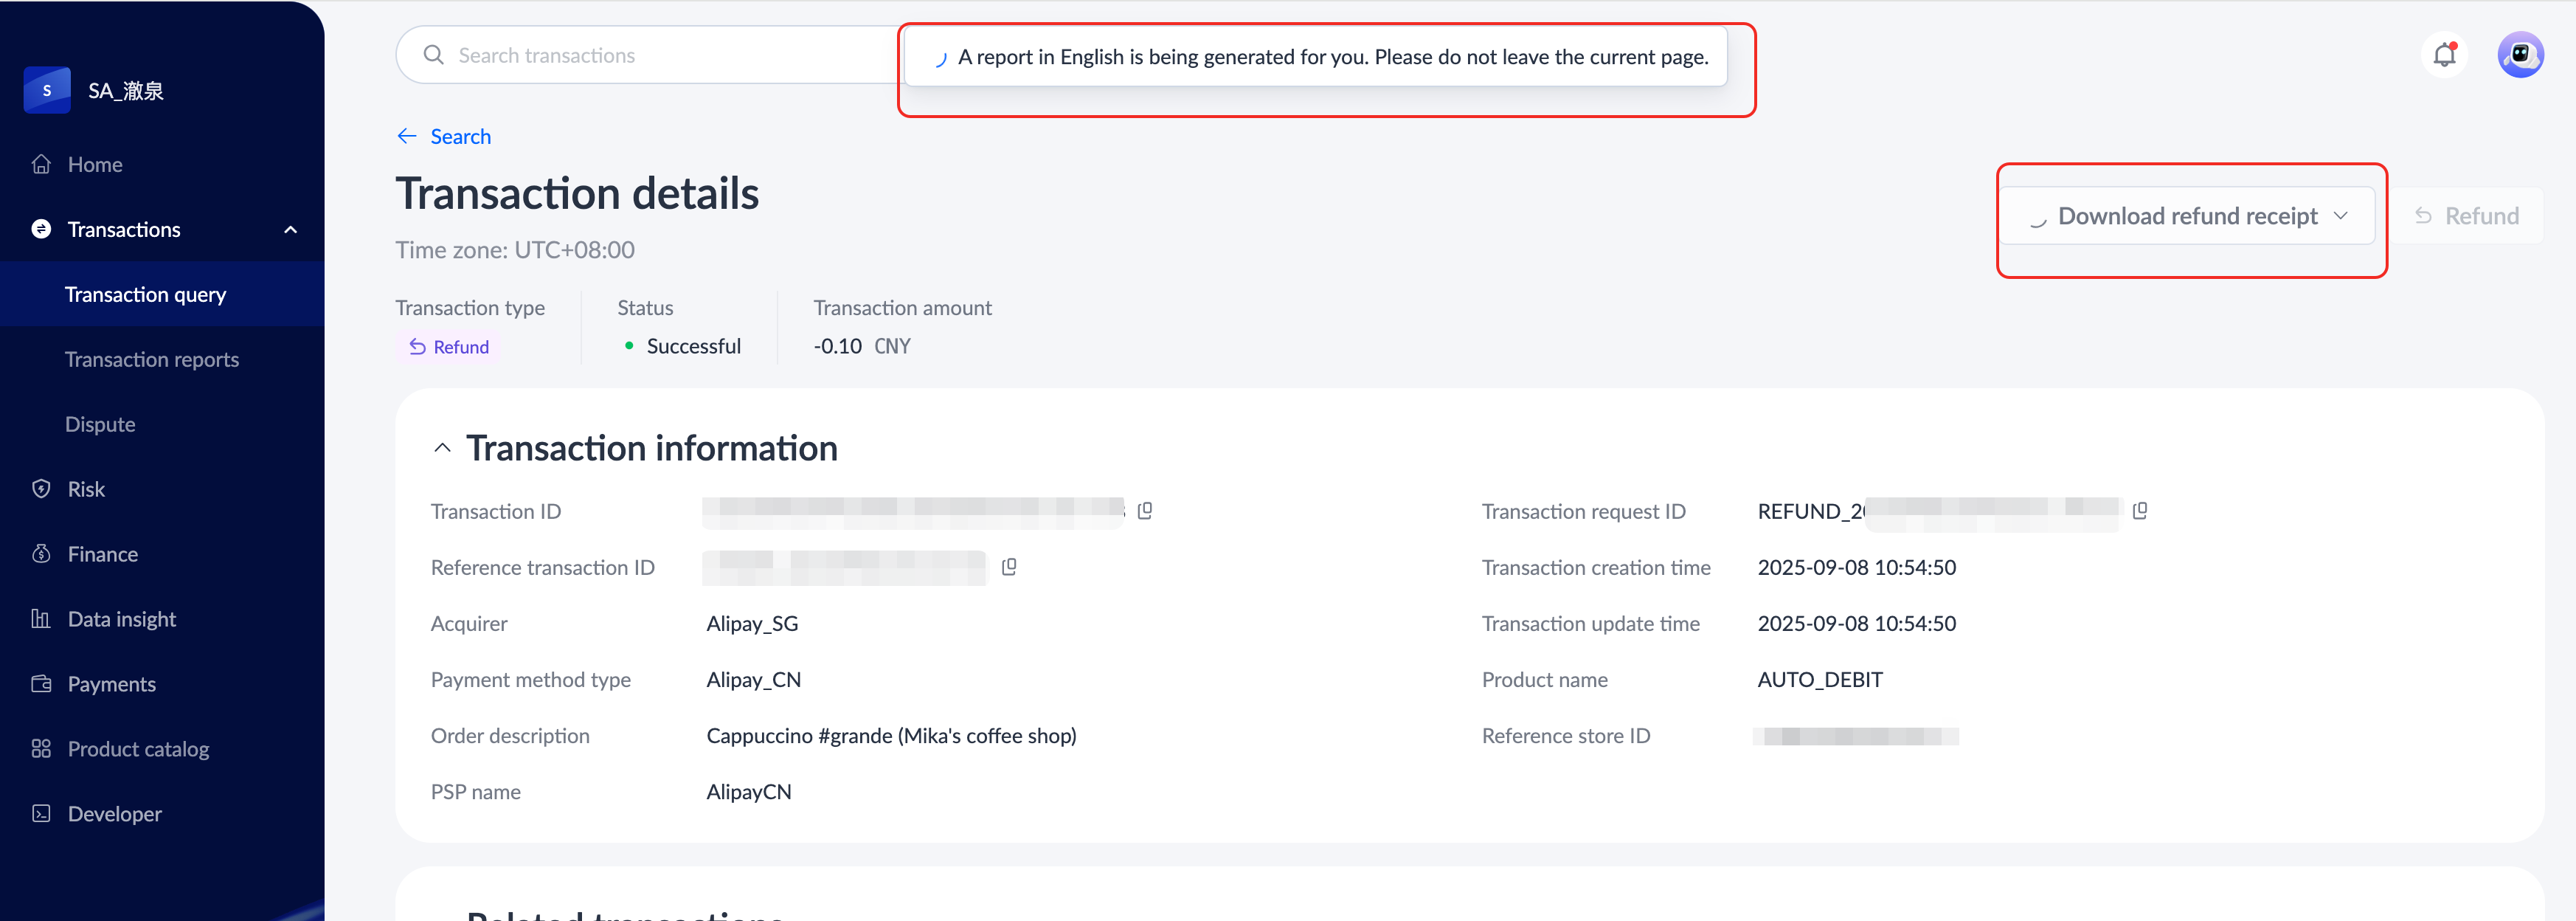
Task: Click the SA merchant logo icon
Action: tap(47, 90)
